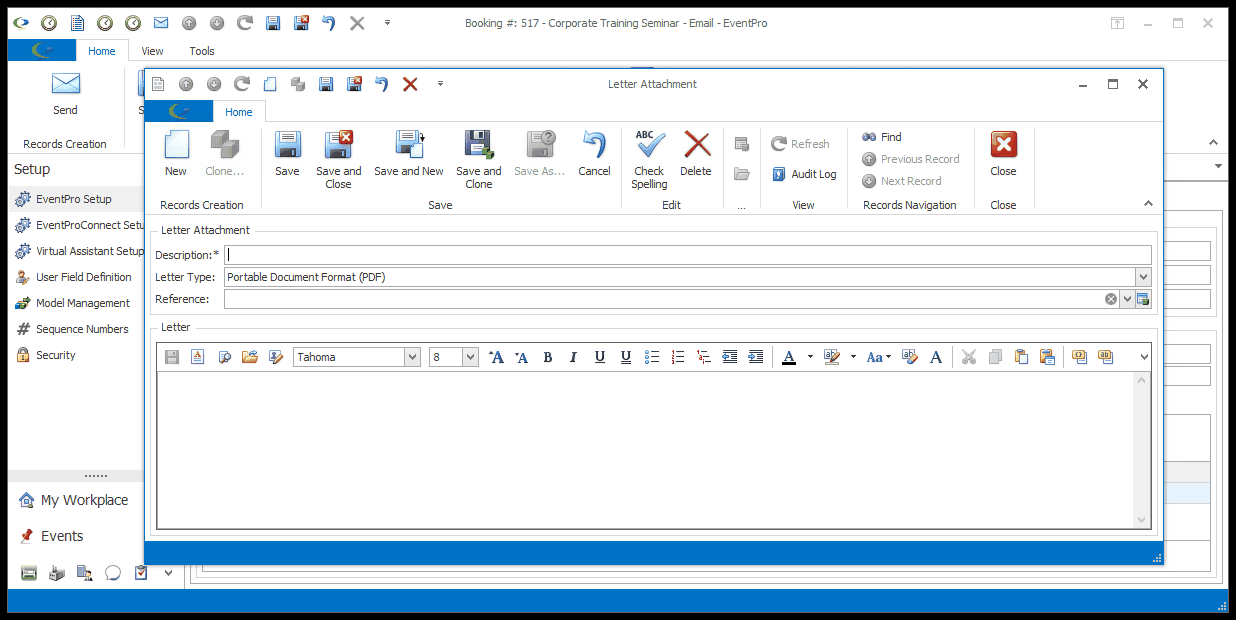This screenshot has width=1236, height=620.
Task: Open the font size 8 dropdown
Action: point(470,357)
